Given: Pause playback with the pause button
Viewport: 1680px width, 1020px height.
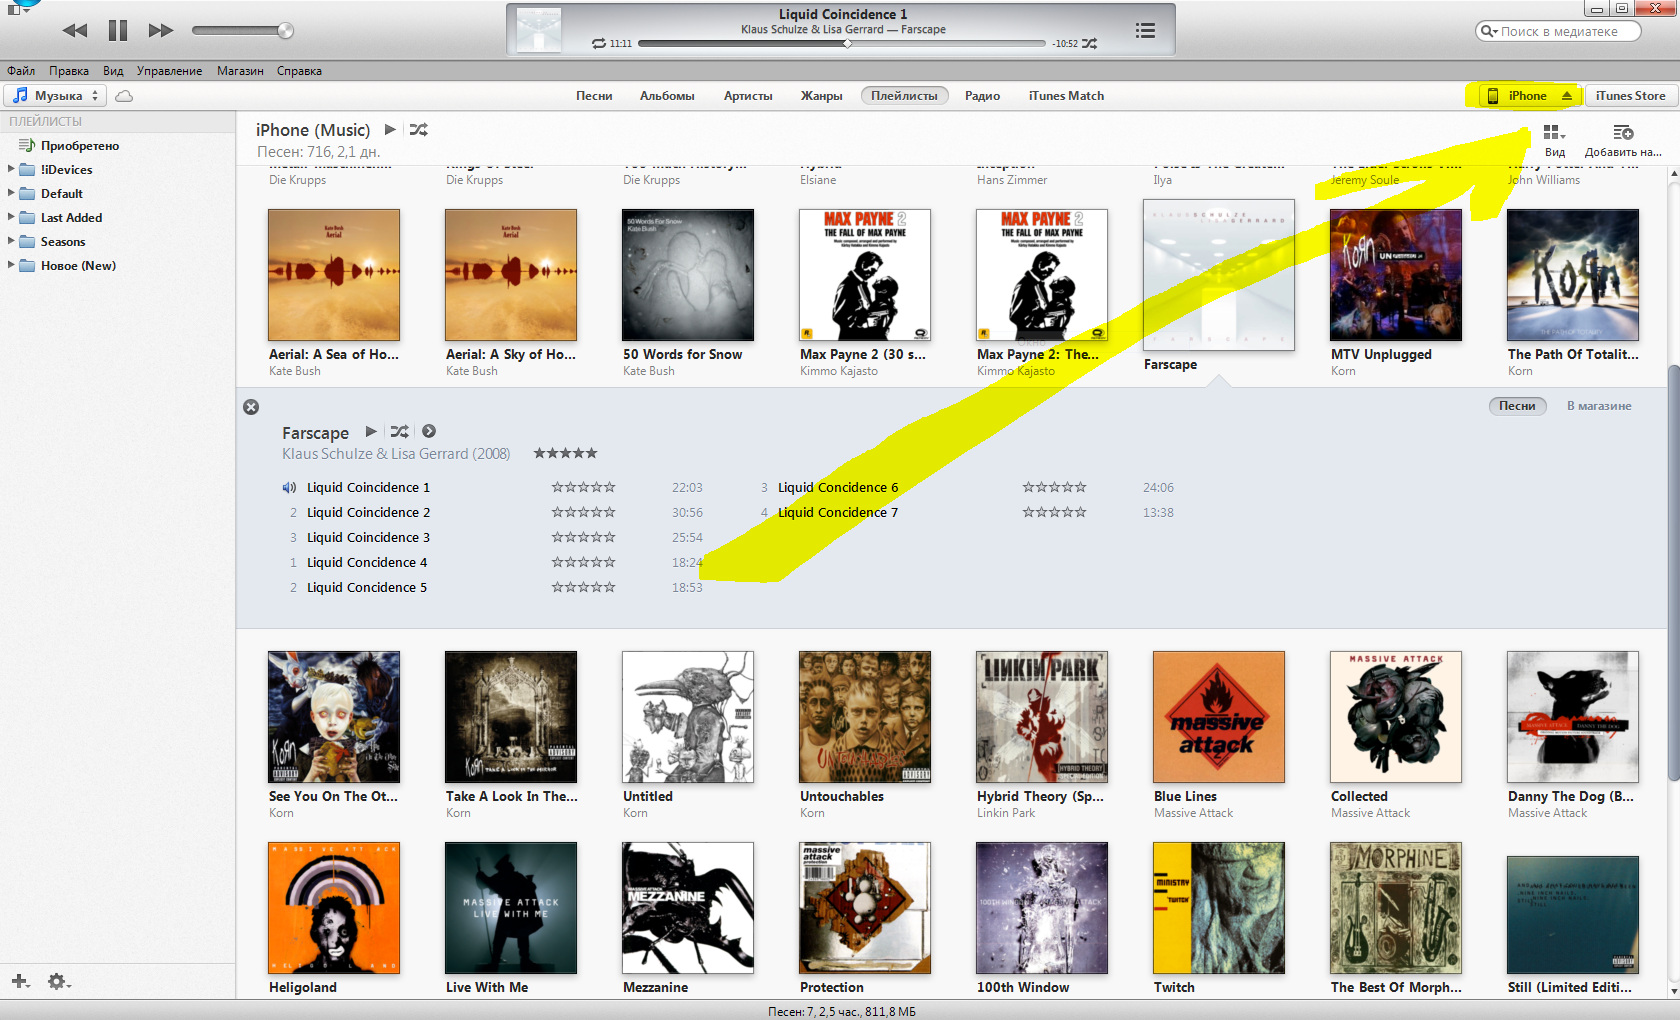Looking at the screenshot, I should pyautogui.click(x=118, y=30).
